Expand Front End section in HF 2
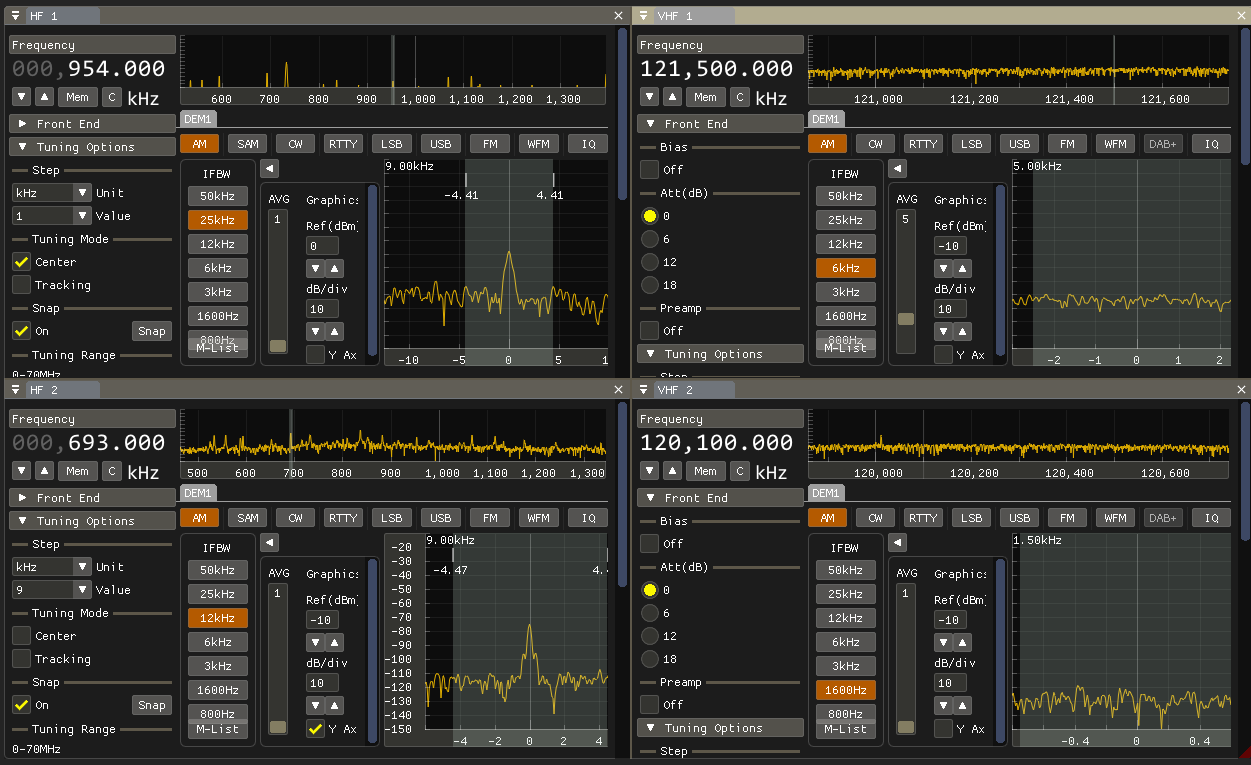The image size is (1251, 765). (22, 498)
